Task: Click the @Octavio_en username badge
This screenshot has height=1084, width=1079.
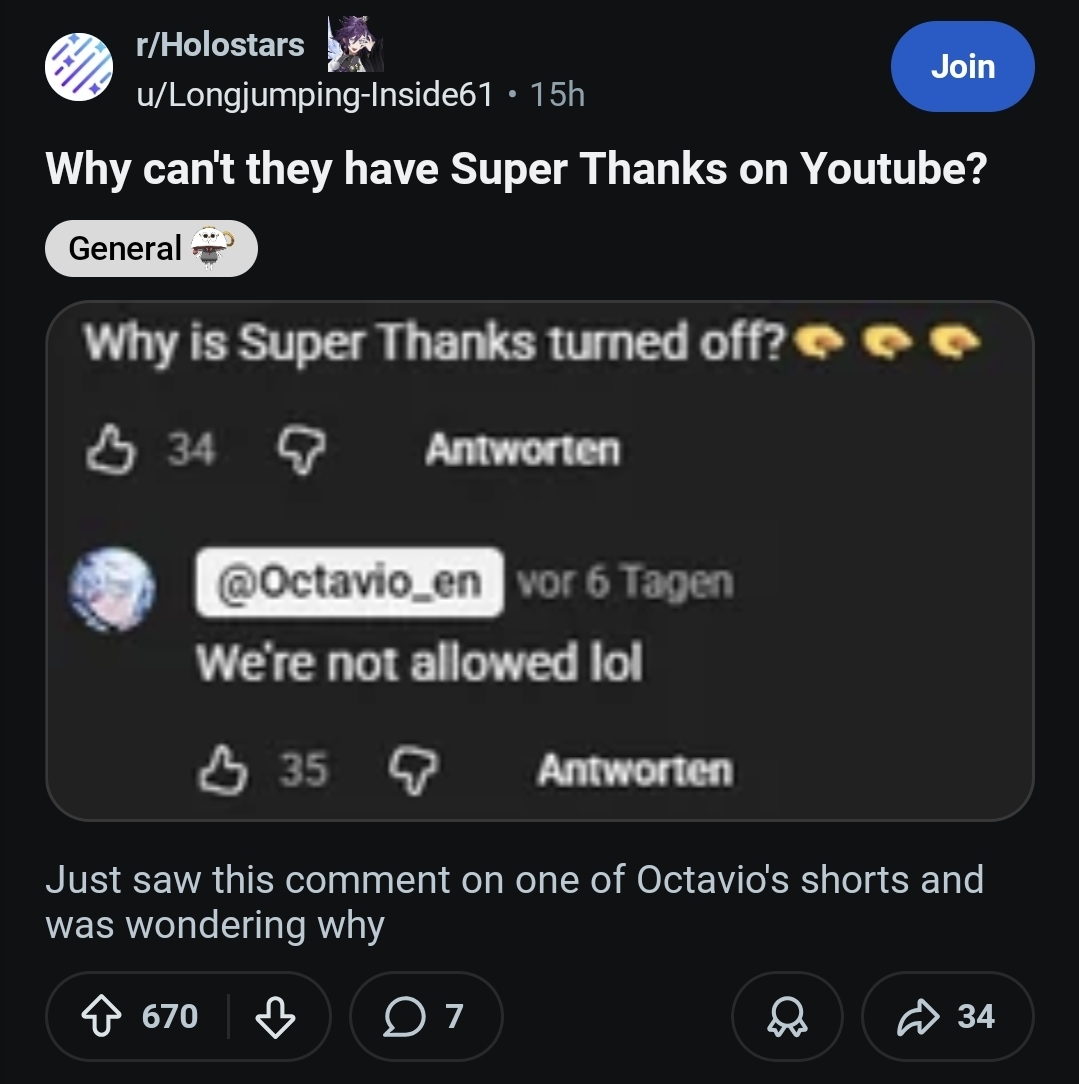Action: [x=350, y=581]
